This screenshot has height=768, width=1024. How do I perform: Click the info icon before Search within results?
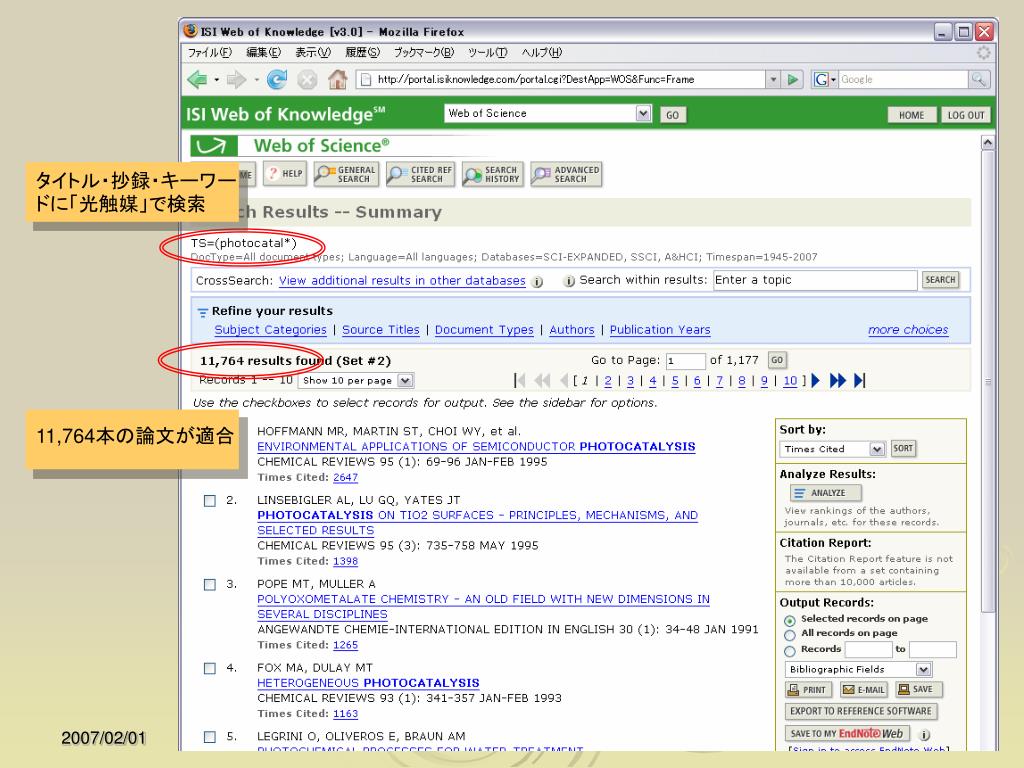569,281
